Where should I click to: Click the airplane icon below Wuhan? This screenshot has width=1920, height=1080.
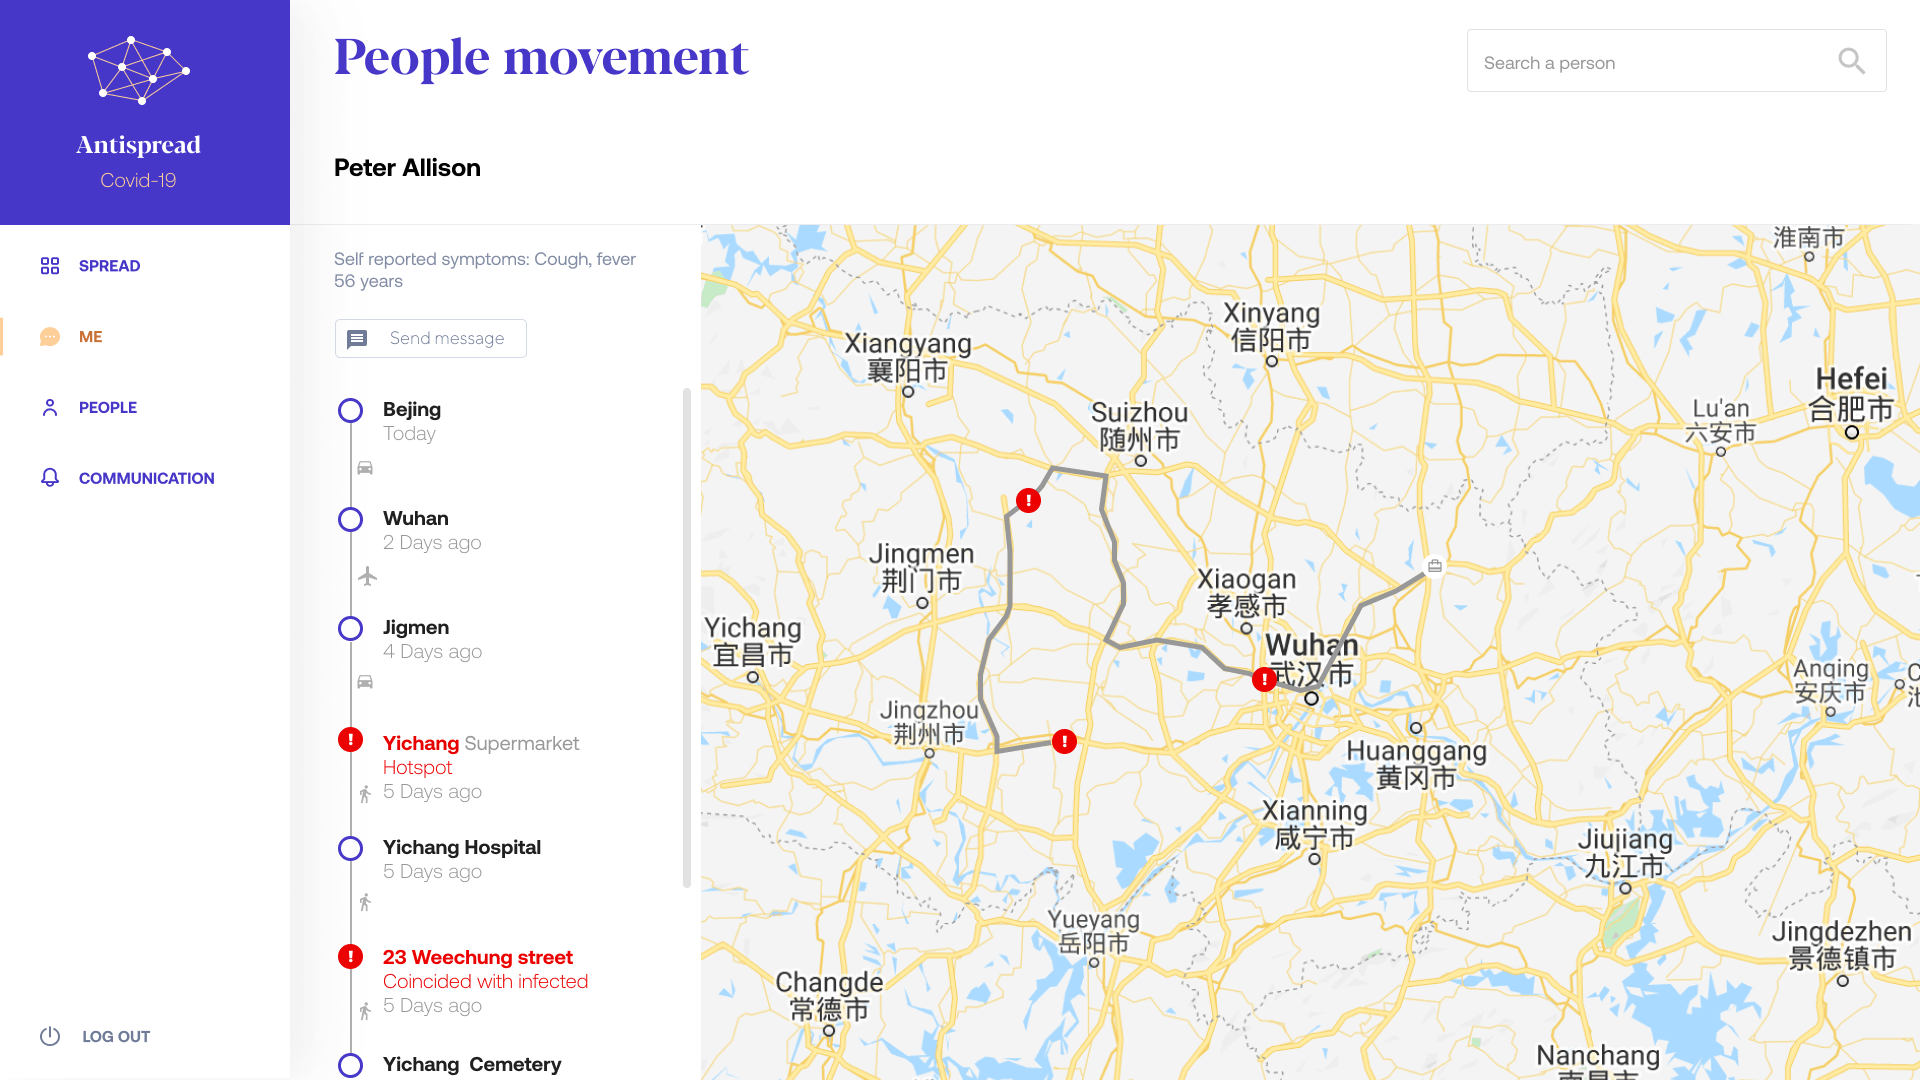(x=368, y=576)
